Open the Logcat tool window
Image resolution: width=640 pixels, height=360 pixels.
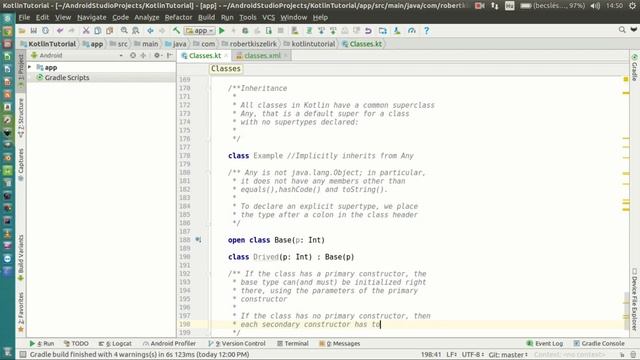coord(115,344)
